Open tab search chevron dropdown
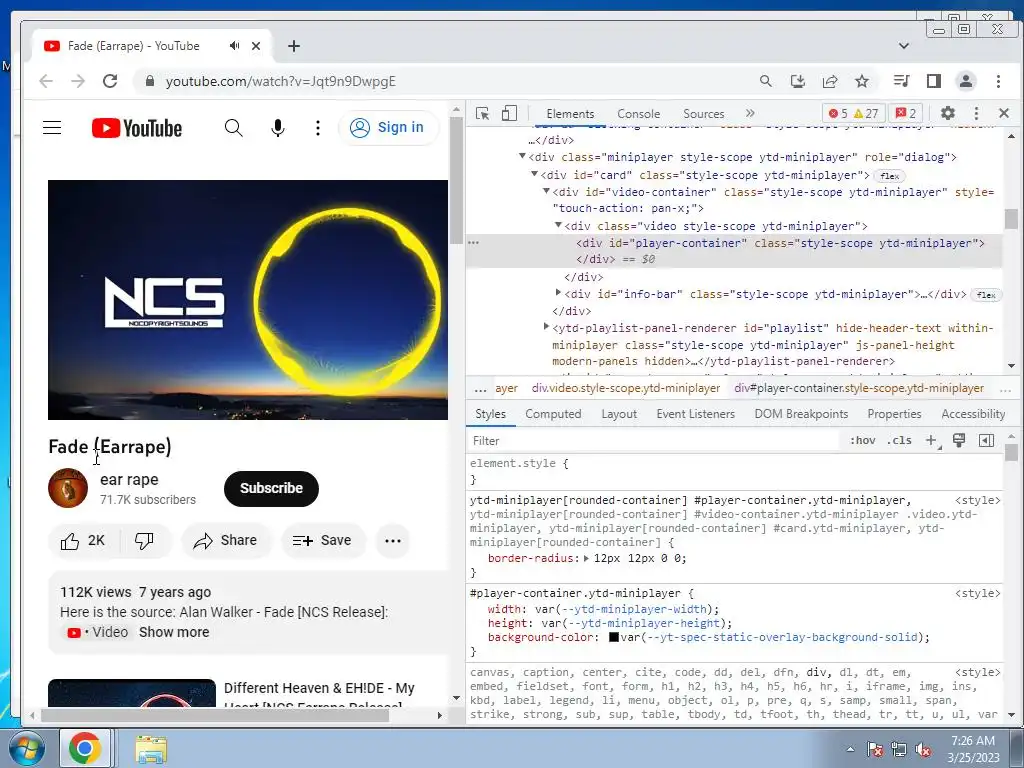 904,46
